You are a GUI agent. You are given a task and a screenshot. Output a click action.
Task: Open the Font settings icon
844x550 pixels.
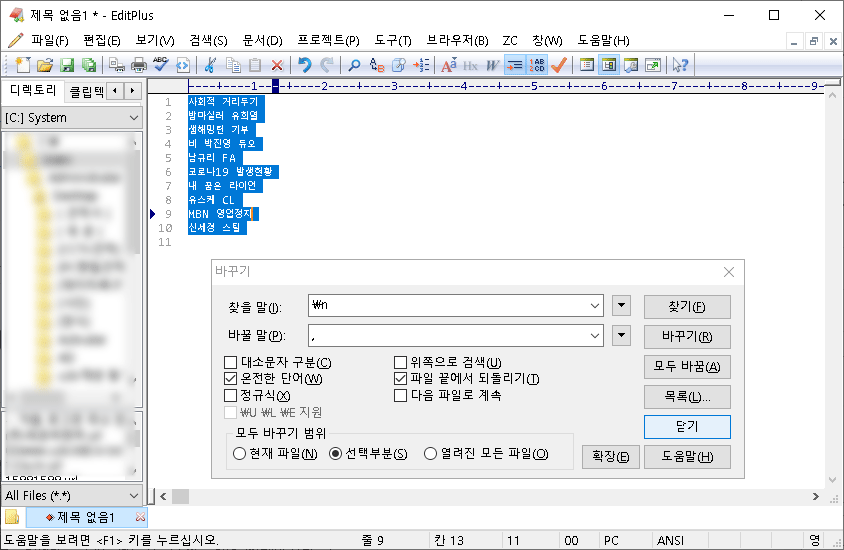point(448,65)
